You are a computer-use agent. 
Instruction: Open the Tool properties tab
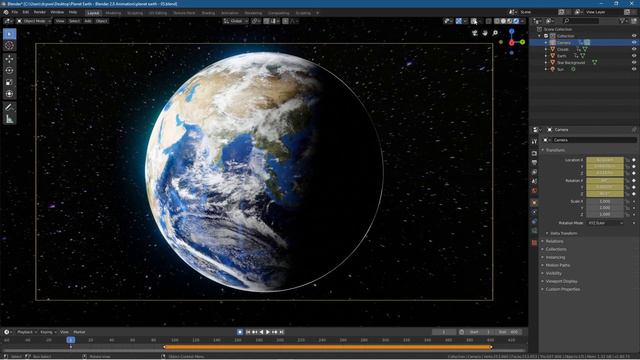534,141
